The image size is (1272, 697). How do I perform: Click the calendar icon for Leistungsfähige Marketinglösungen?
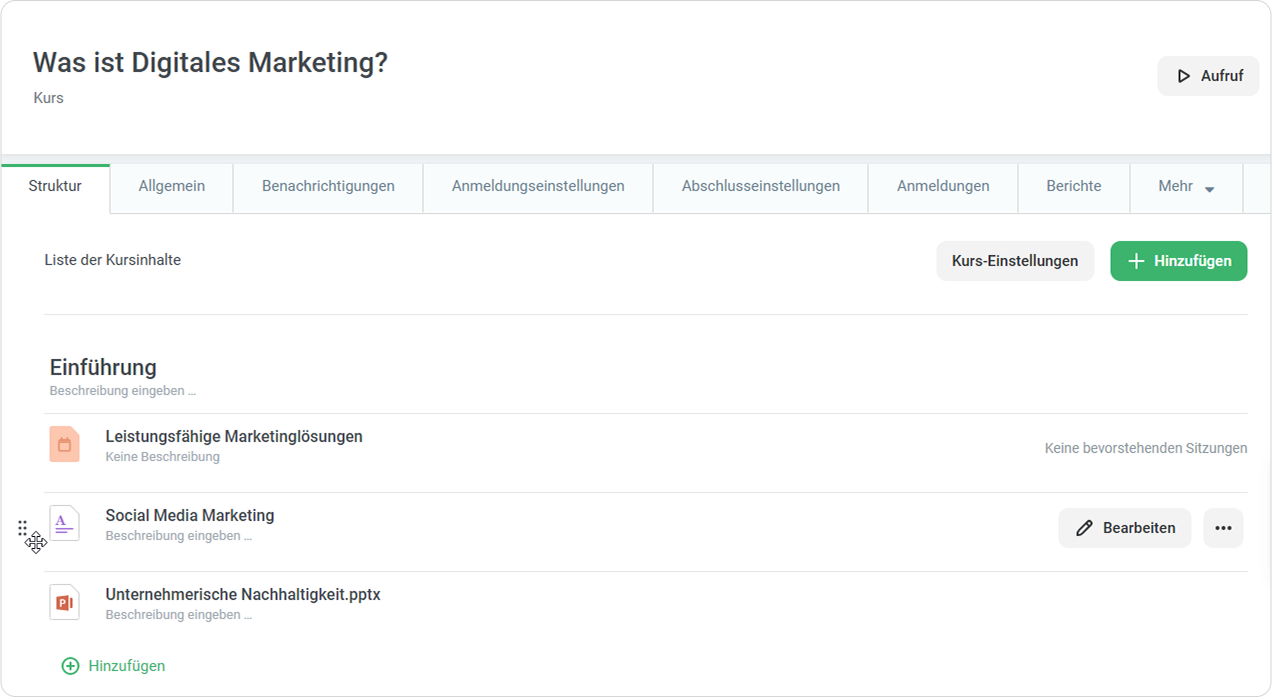pos(64,444)
